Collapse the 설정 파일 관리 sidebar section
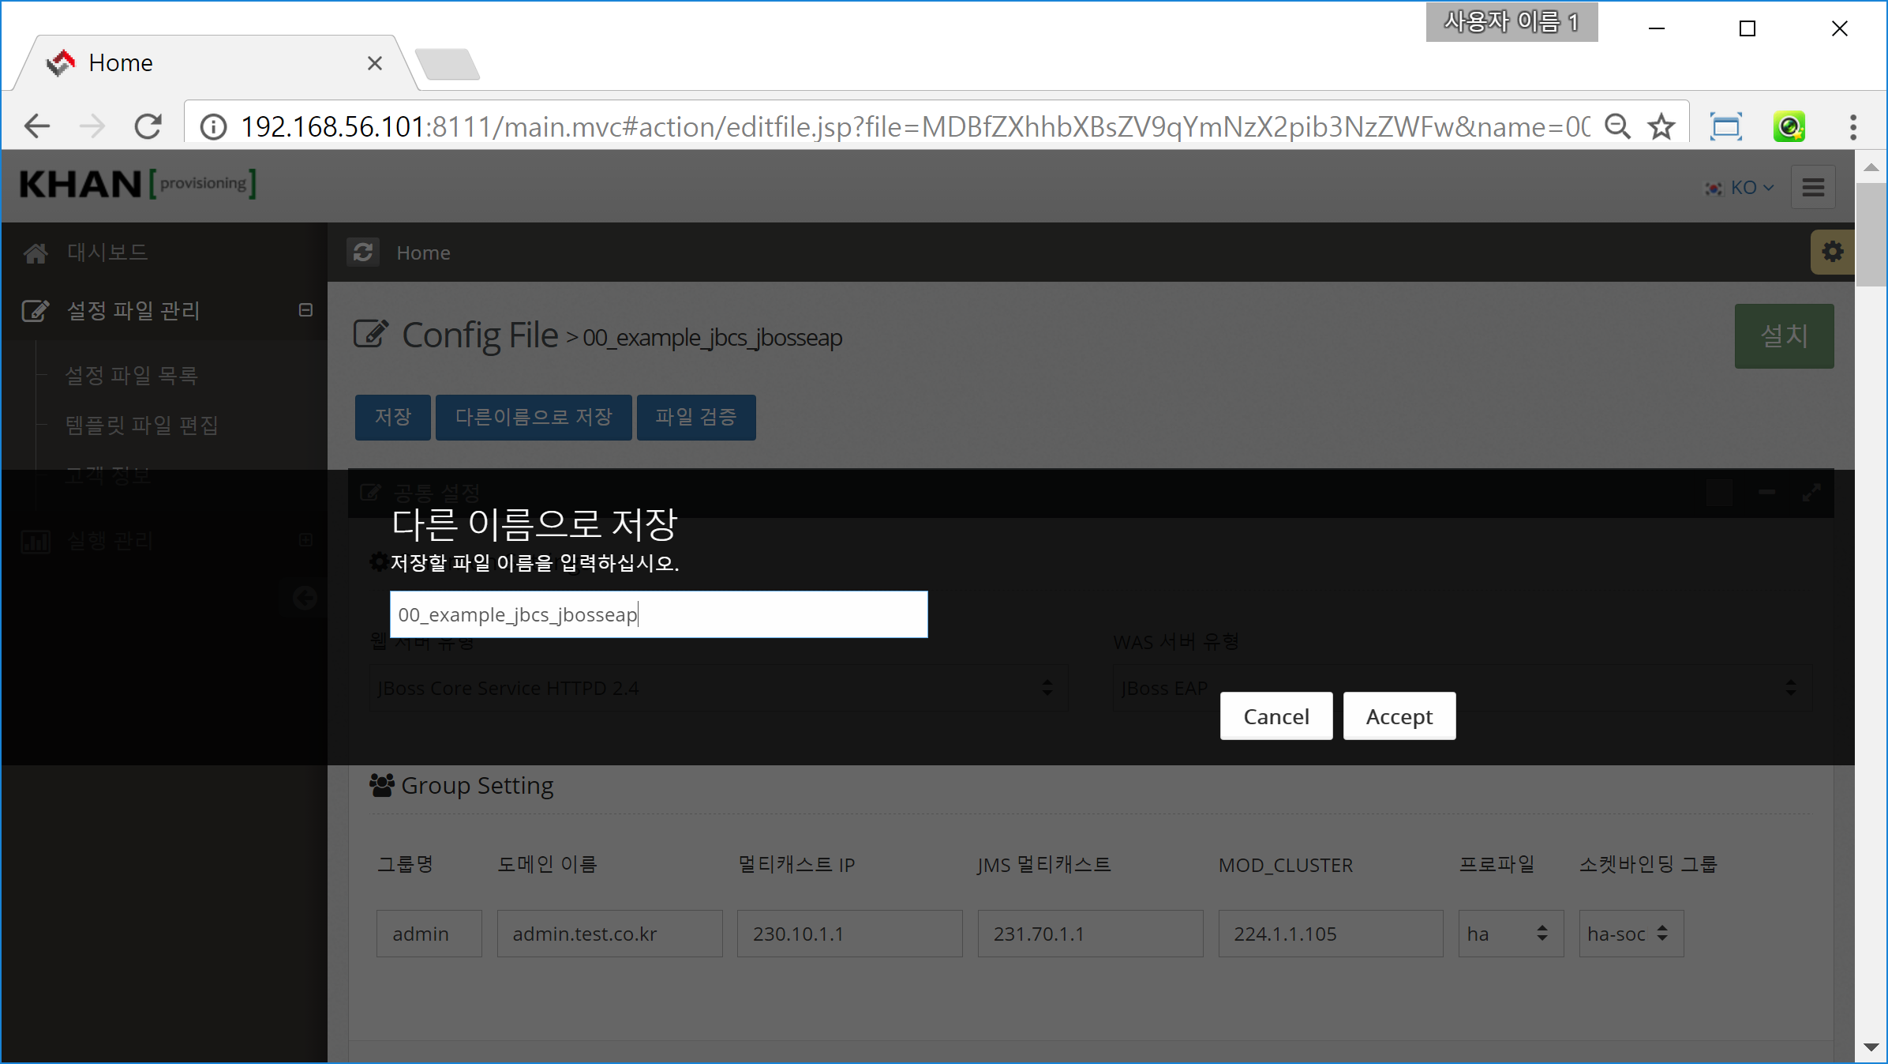 [305, 310]
